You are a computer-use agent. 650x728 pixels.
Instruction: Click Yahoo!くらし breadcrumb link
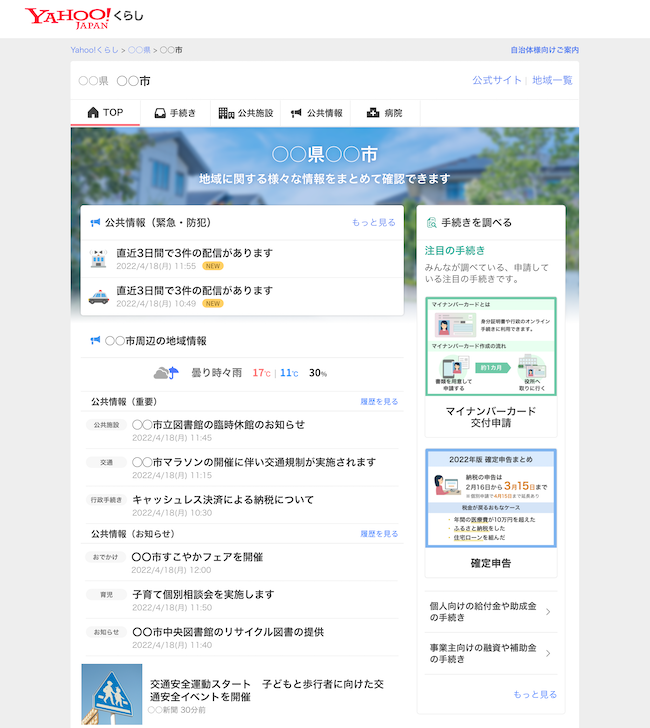click(95, 50)
